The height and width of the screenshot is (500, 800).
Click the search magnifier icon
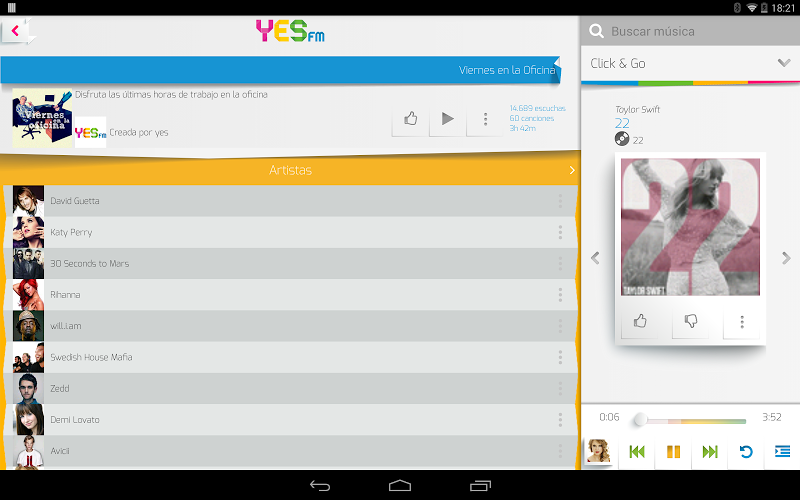596,31
